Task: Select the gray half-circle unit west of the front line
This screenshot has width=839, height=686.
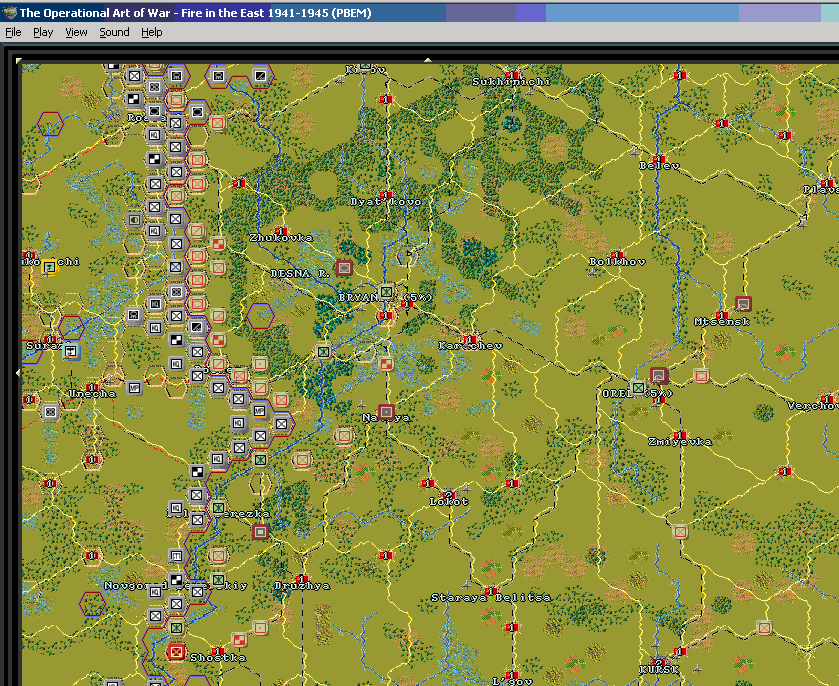Action: pos(134,219)
